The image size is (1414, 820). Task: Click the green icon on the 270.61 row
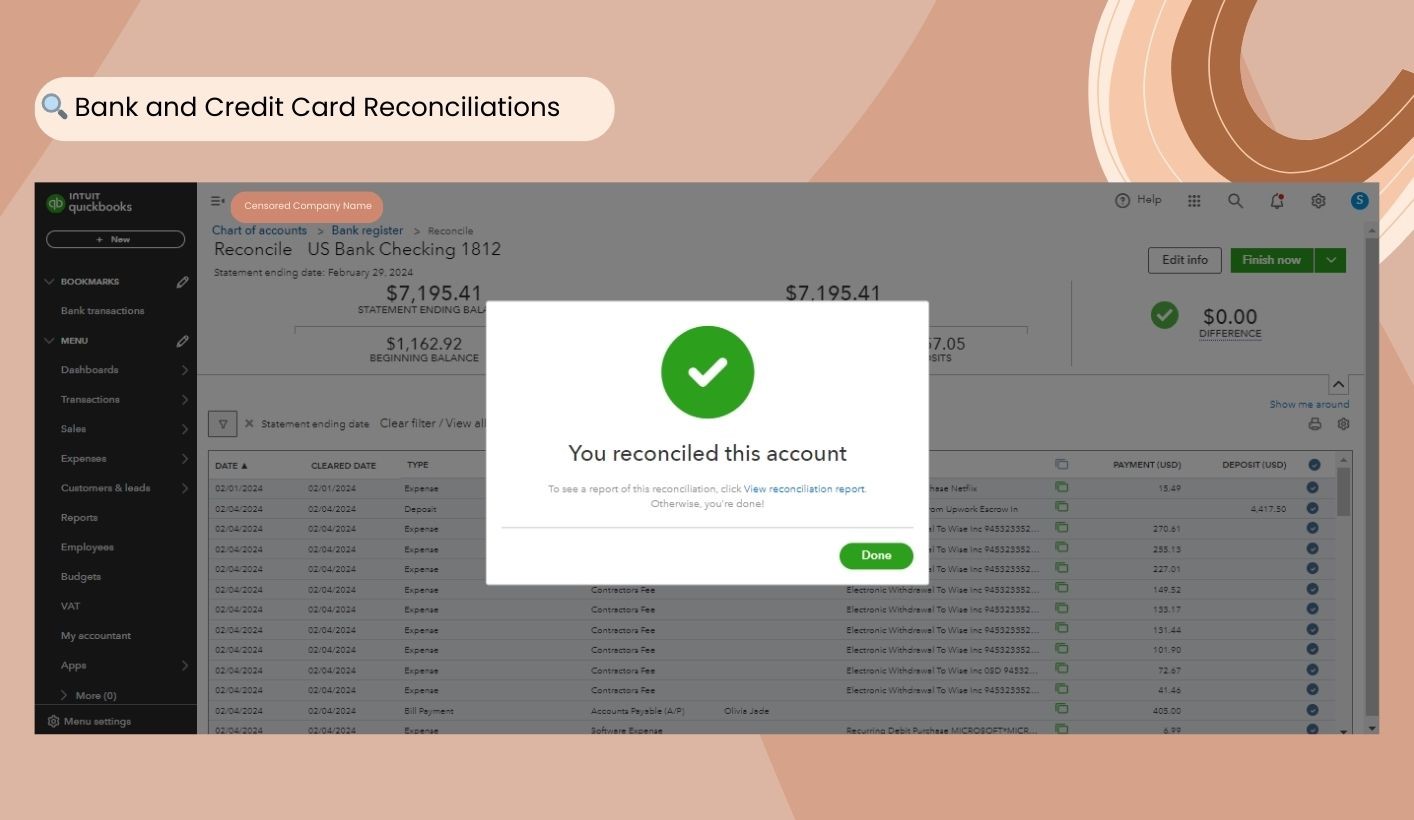click(x=1061, y=528)
